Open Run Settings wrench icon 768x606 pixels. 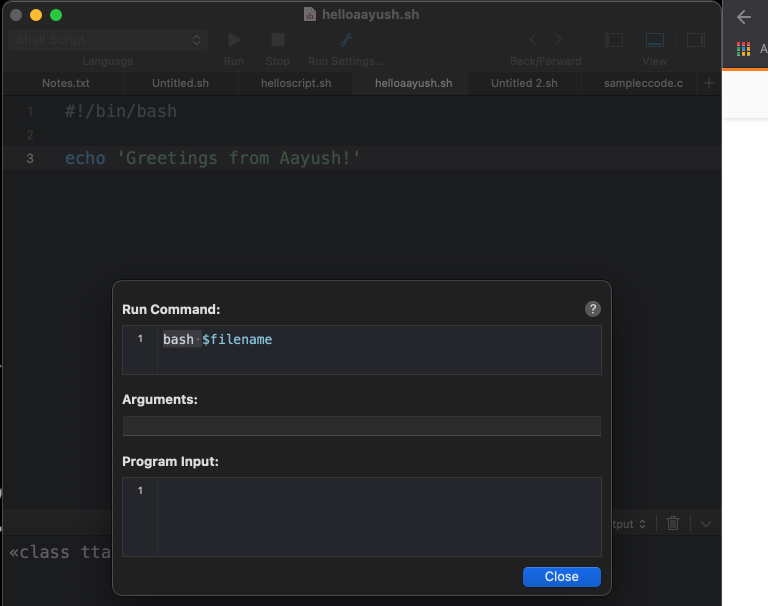(x=346, y=40)
